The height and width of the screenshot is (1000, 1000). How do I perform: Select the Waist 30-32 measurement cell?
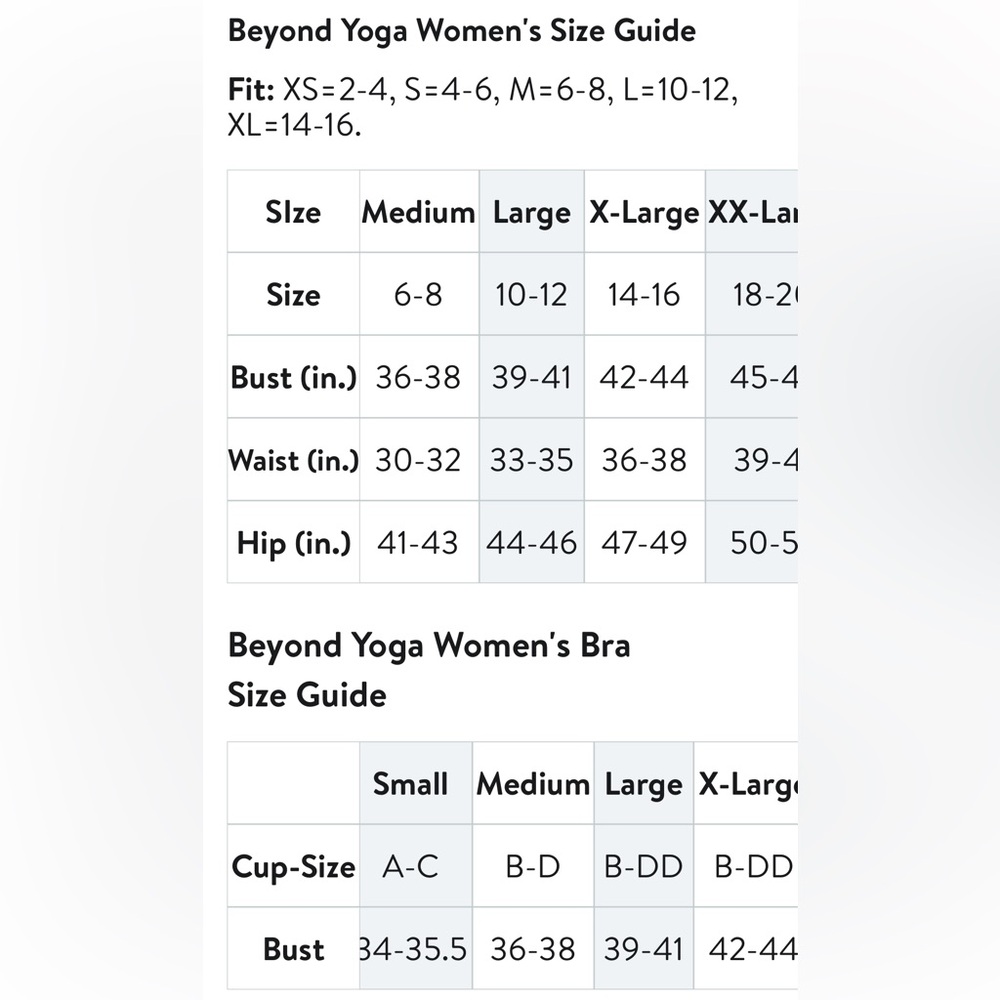click(419, 459)
